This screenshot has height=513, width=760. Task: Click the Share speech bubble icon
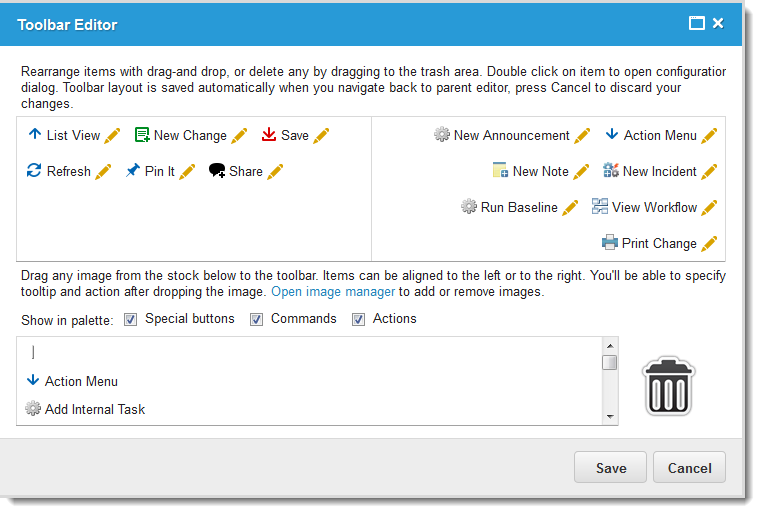(217, 171)
